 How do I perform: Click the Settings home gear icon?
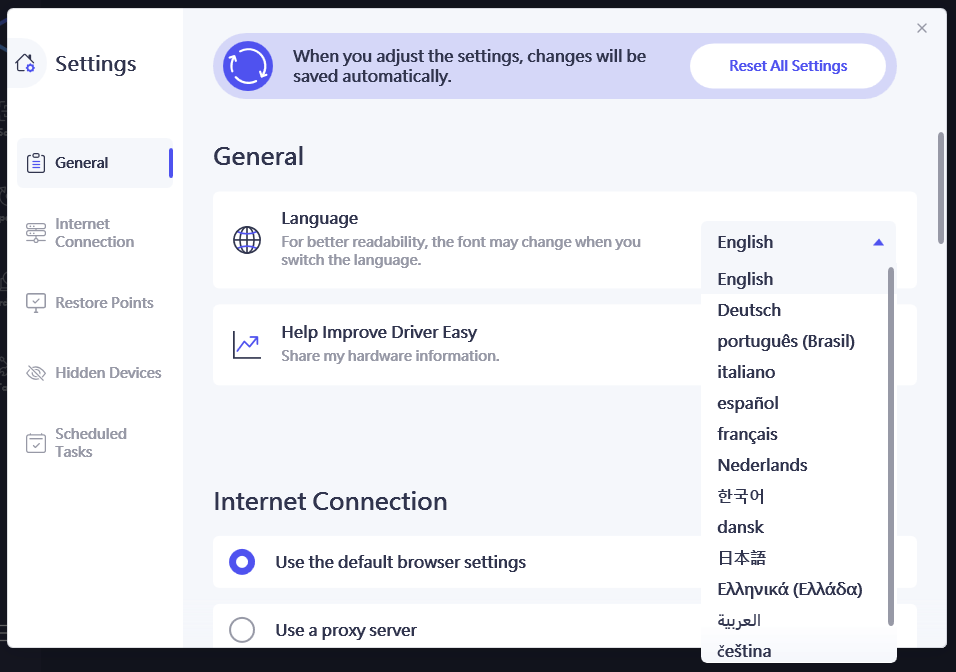pyautogui.click(x=26, y=63)
